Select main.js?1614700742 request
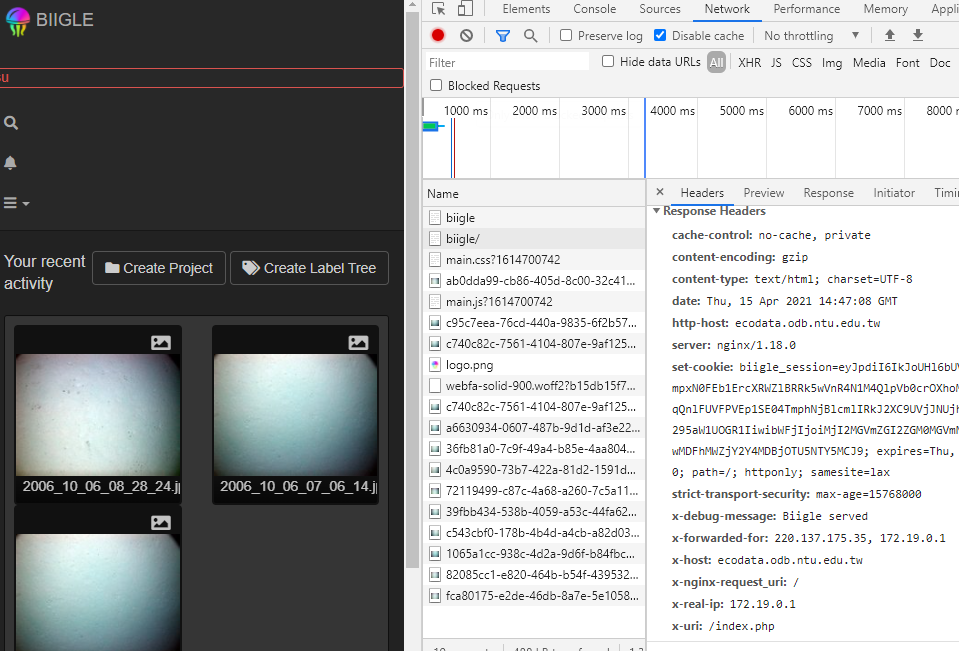Viewport: 959px width, 651px height. pos(534,302)
